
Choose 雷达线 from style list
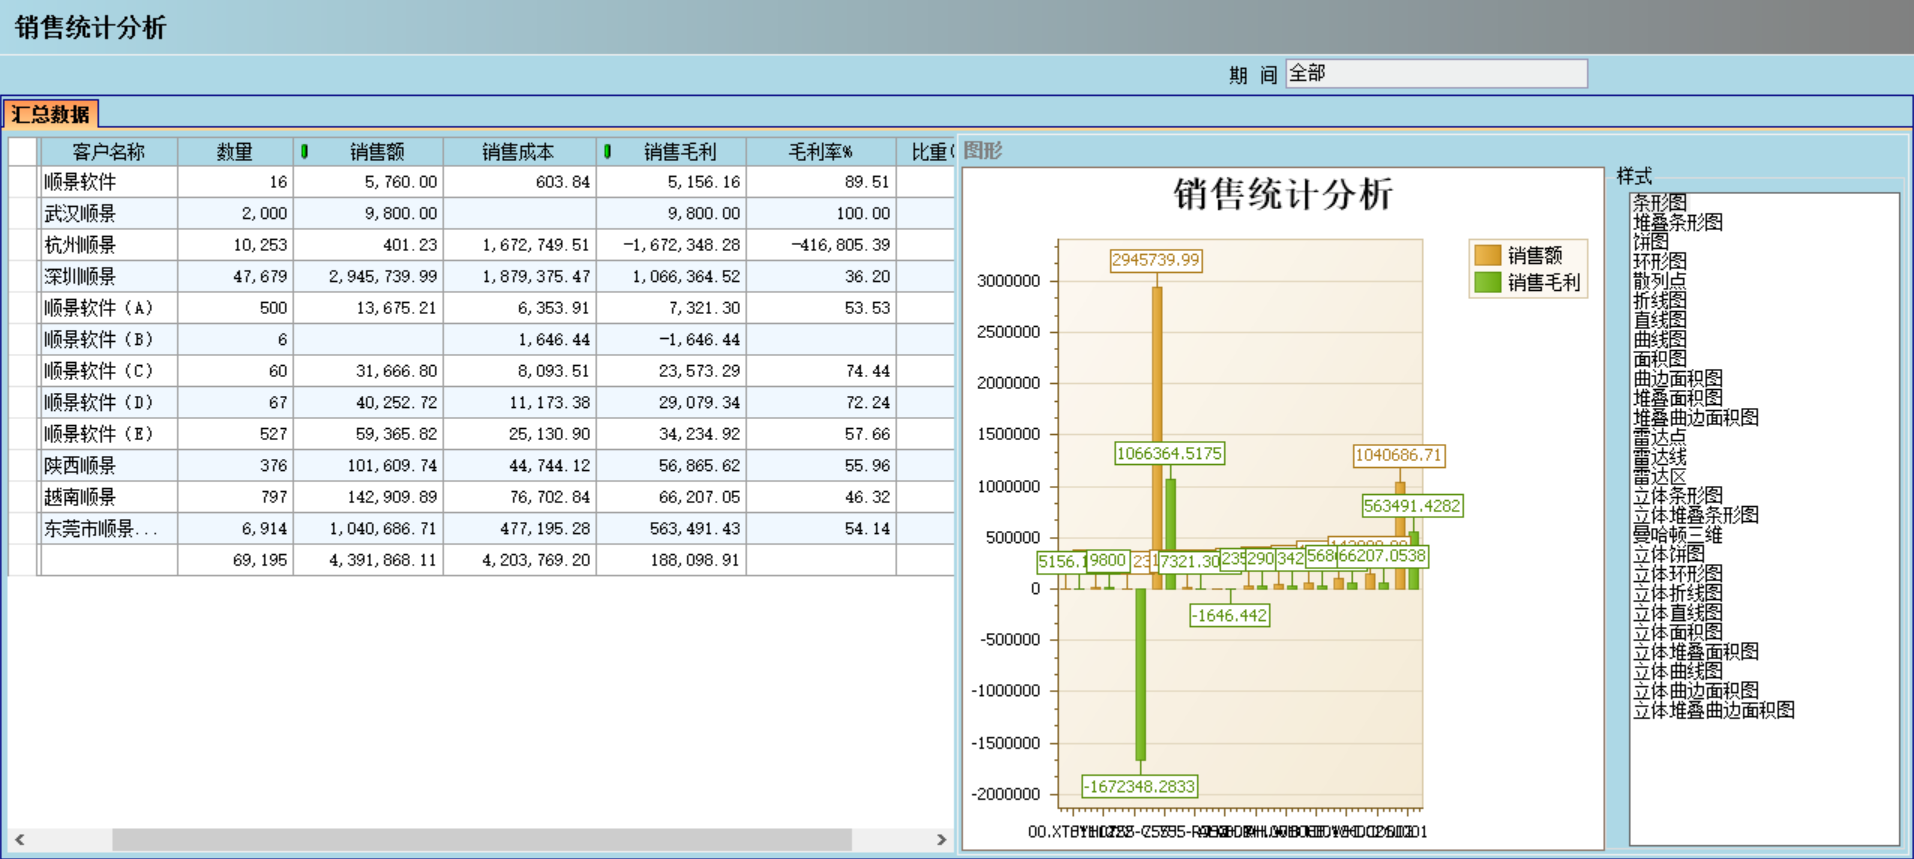[1660, 457]
